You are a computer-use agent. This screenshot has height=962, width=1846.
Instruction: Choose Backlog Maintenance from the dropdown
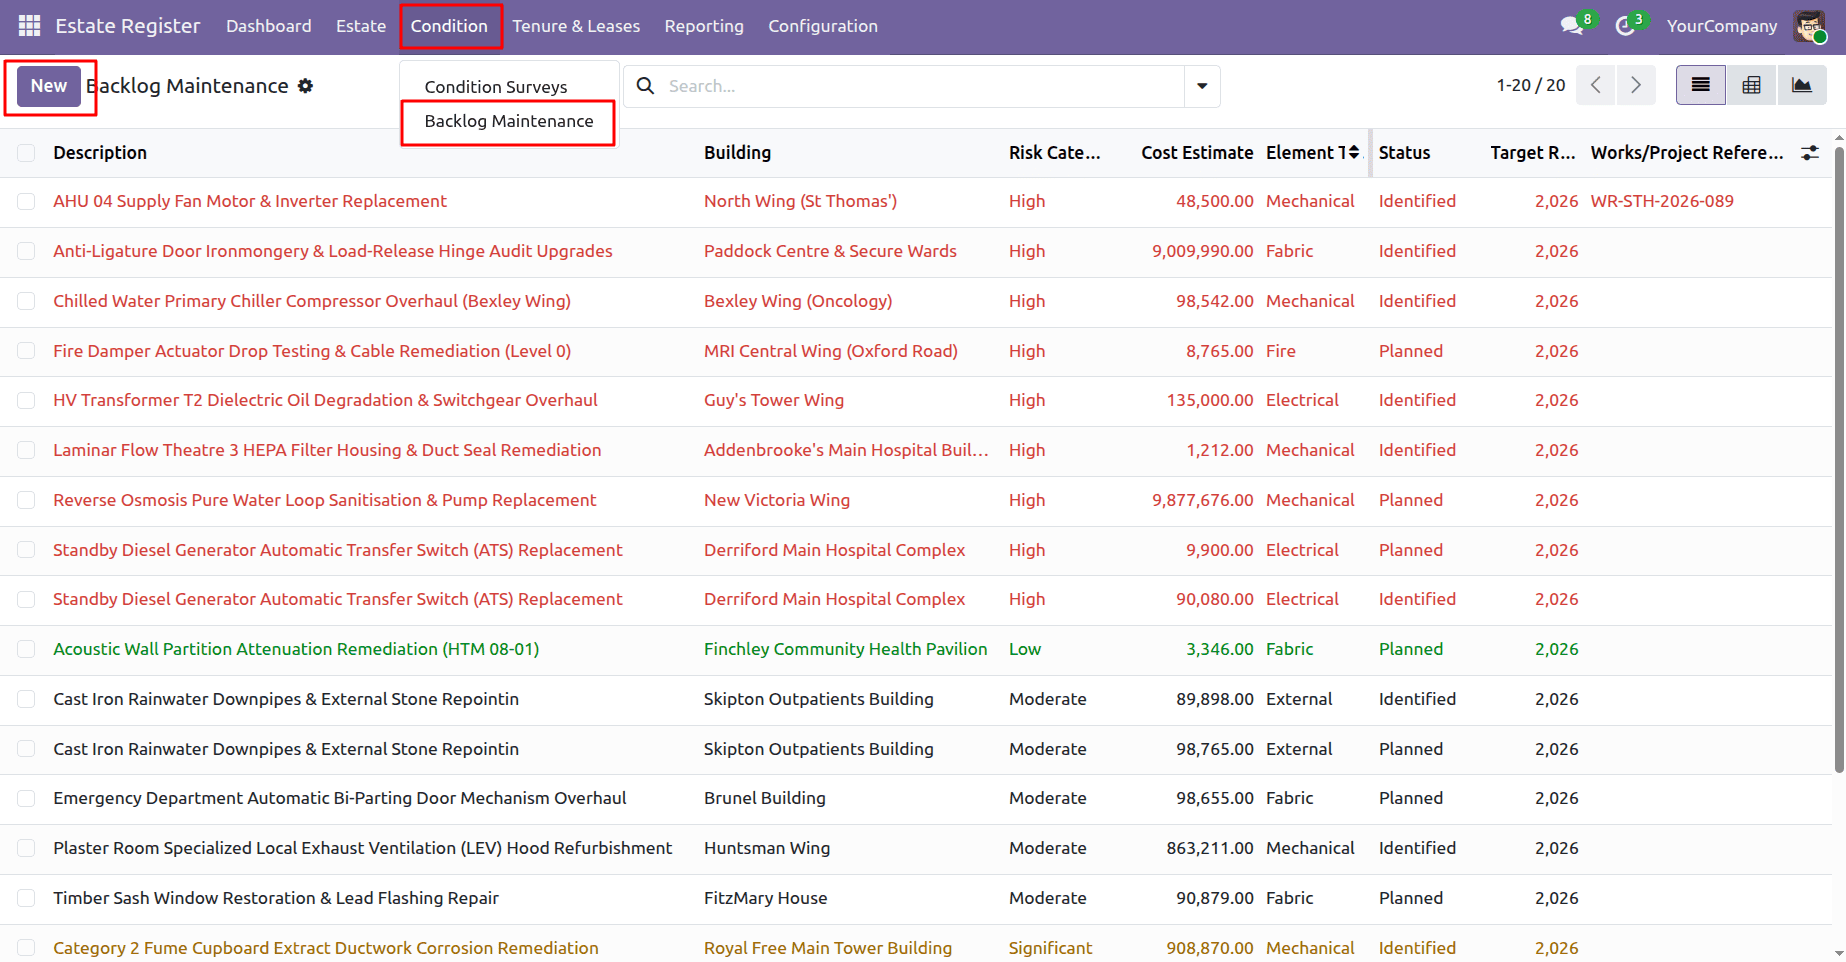(509, 121)
